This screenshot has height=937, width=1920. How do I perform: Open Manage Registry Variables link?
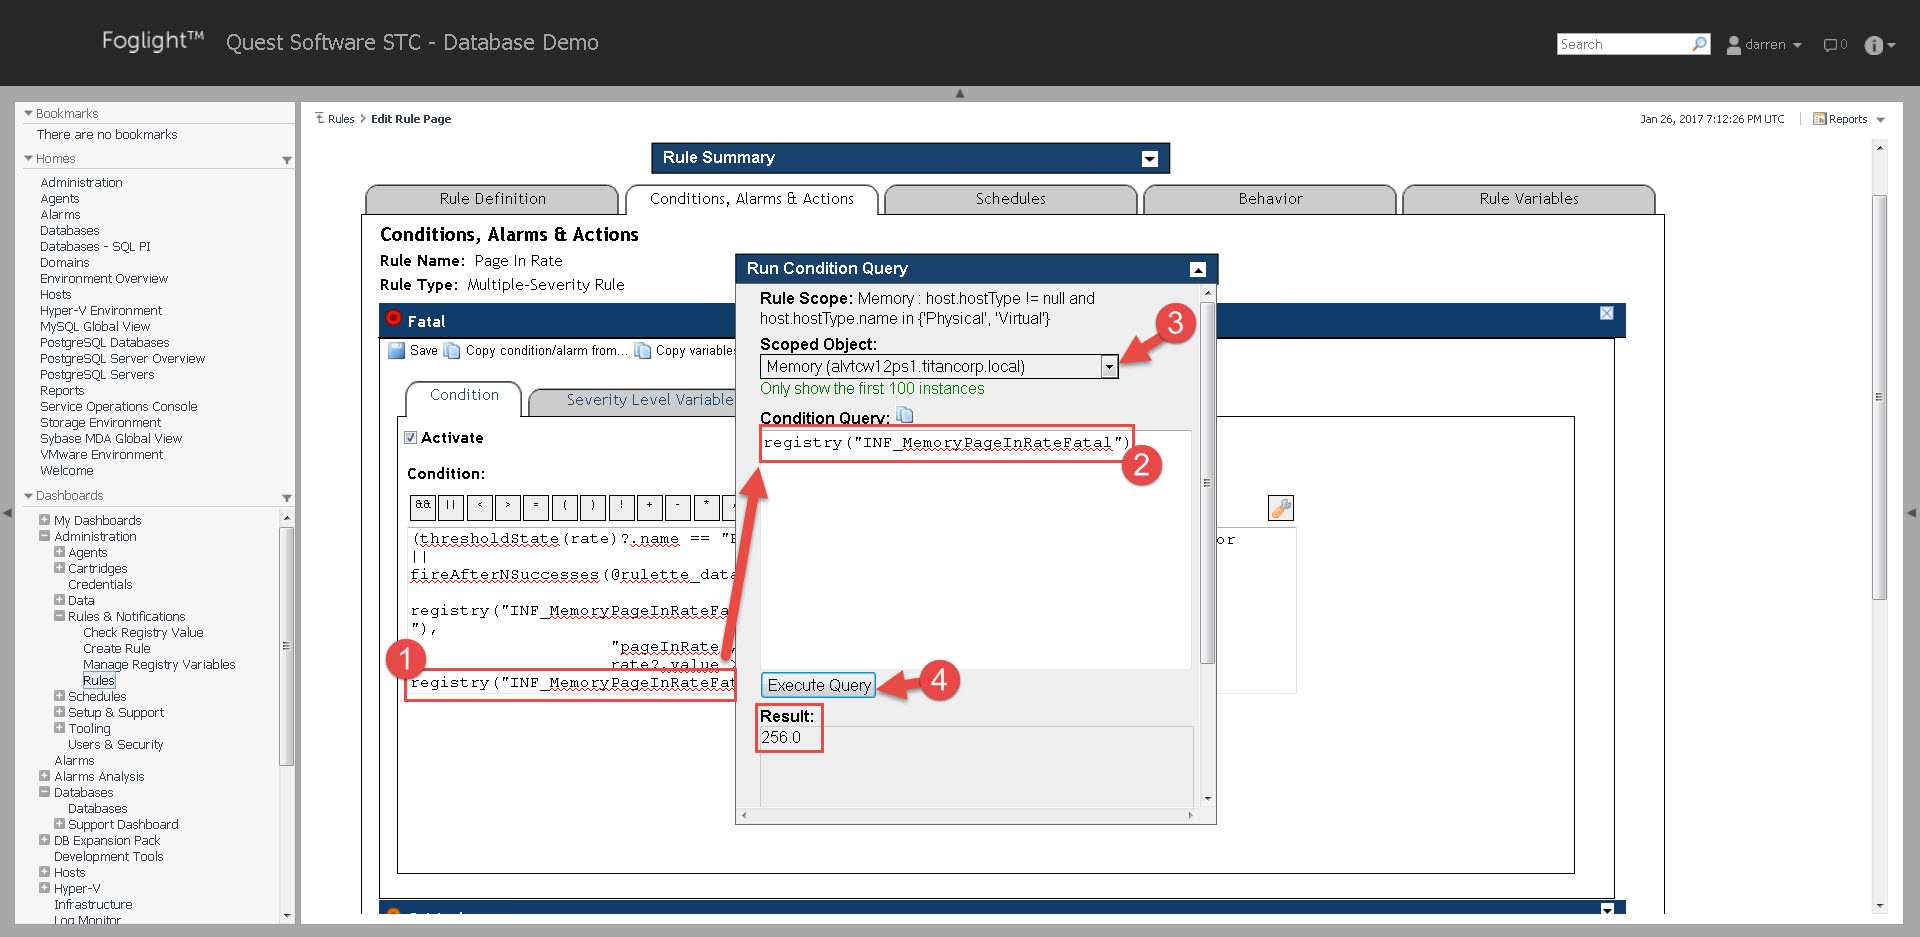pos(159,665)
